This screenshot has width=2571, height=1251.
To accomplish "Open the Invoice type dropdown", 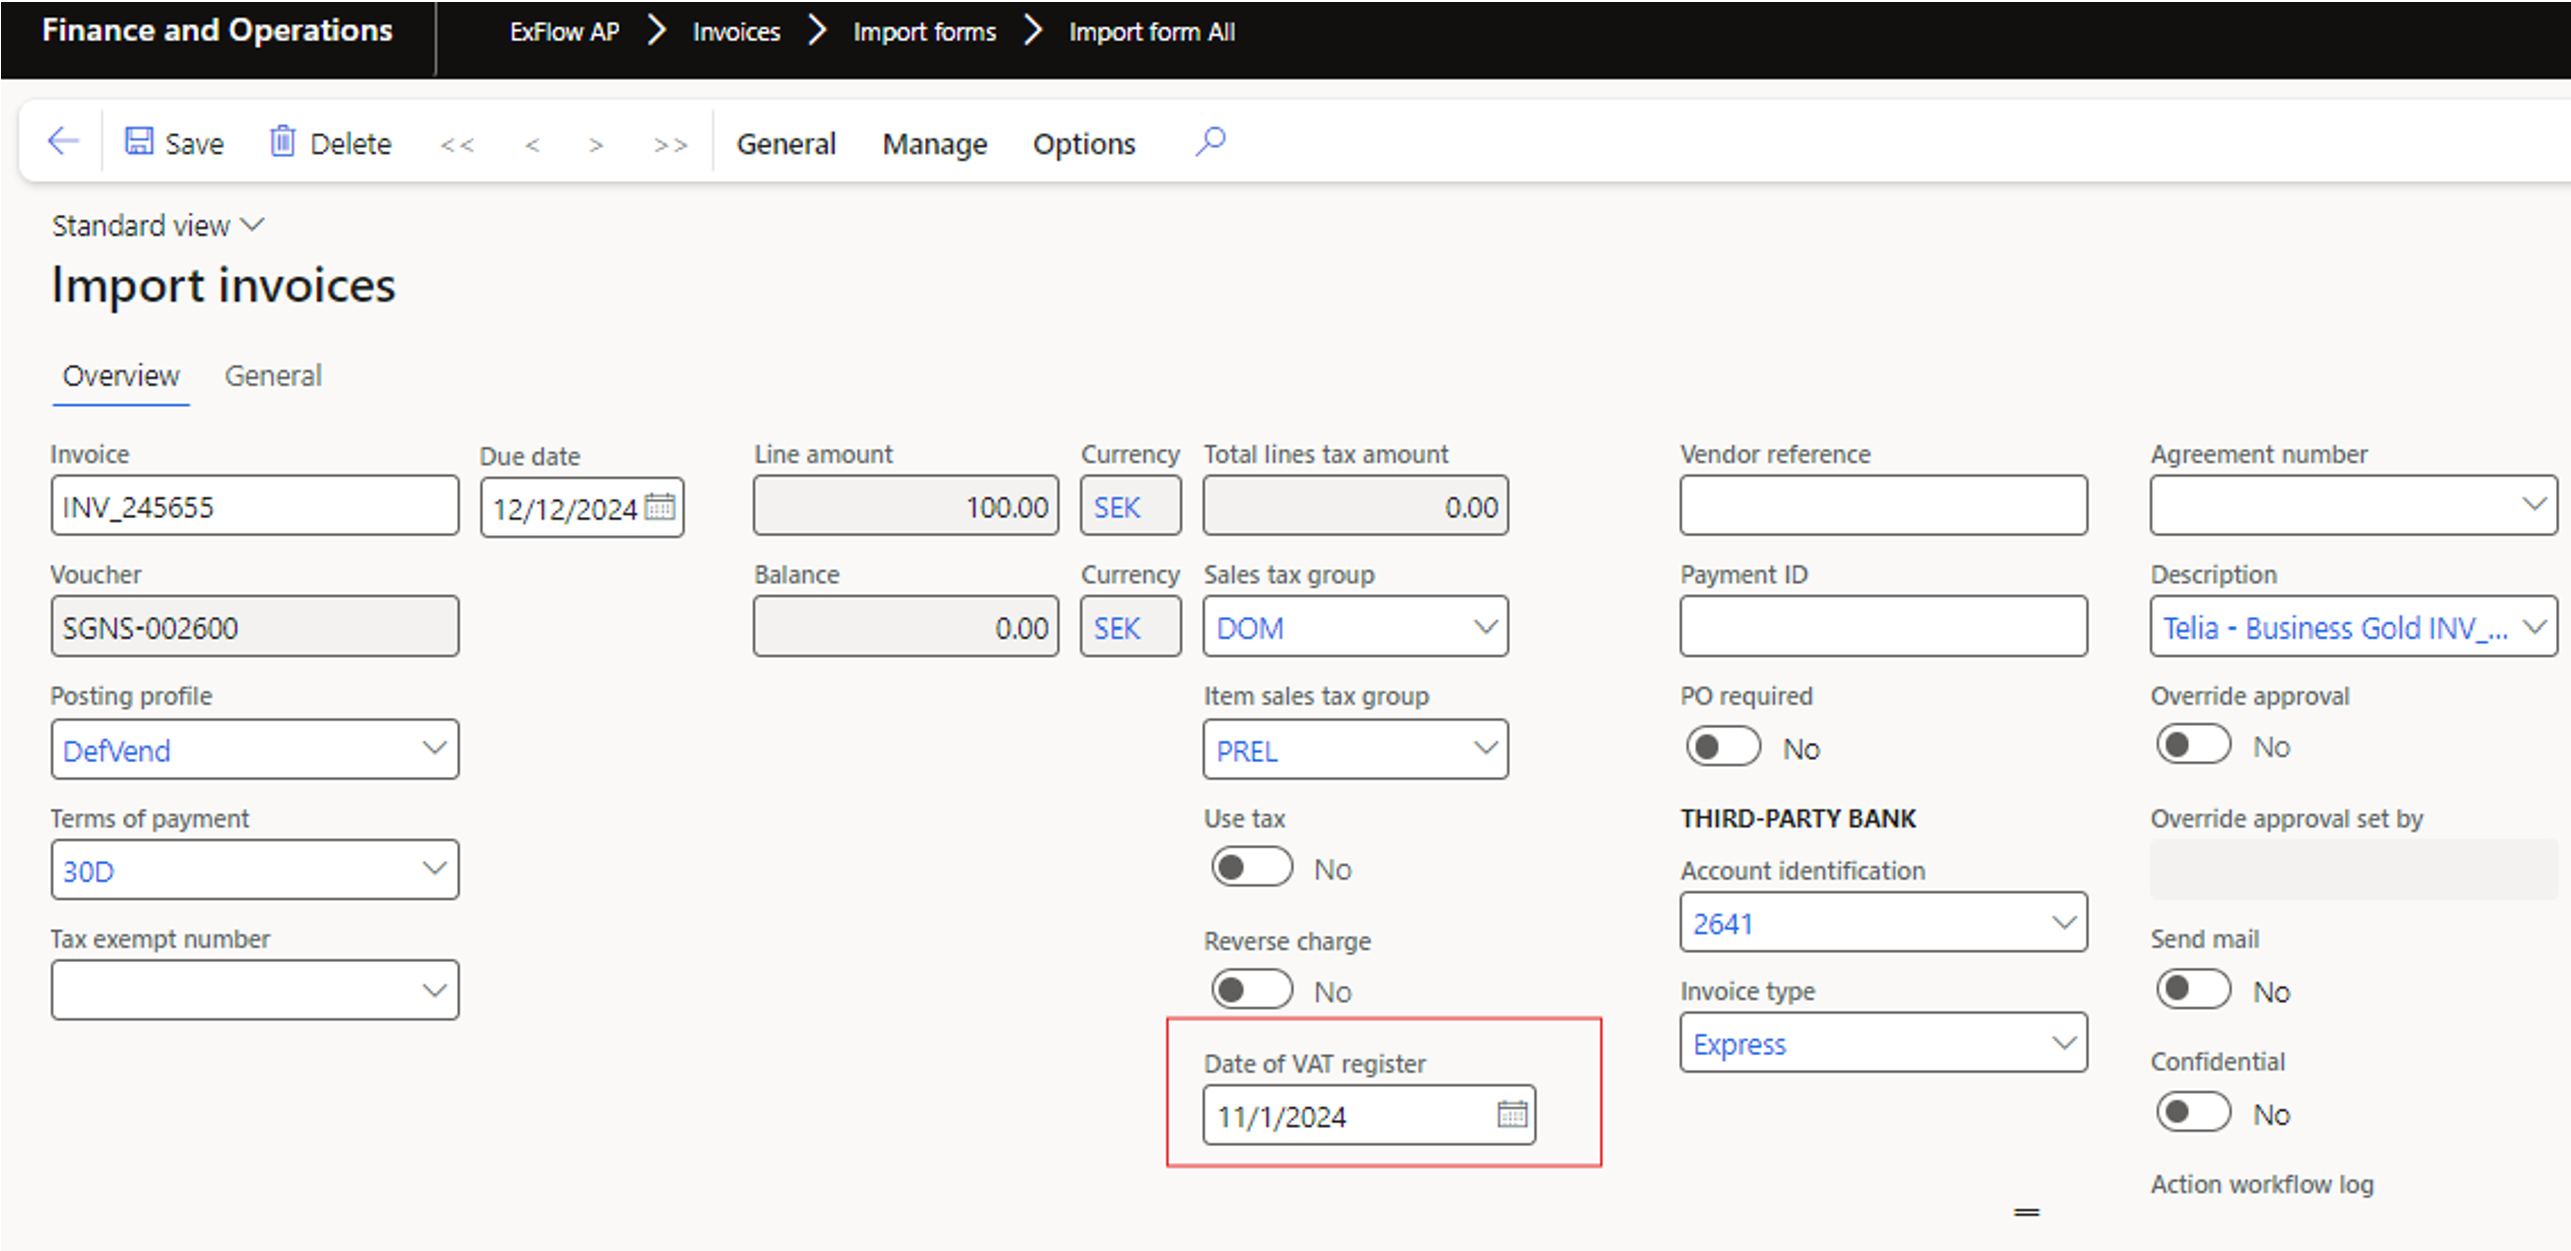I will 2064,1043.
